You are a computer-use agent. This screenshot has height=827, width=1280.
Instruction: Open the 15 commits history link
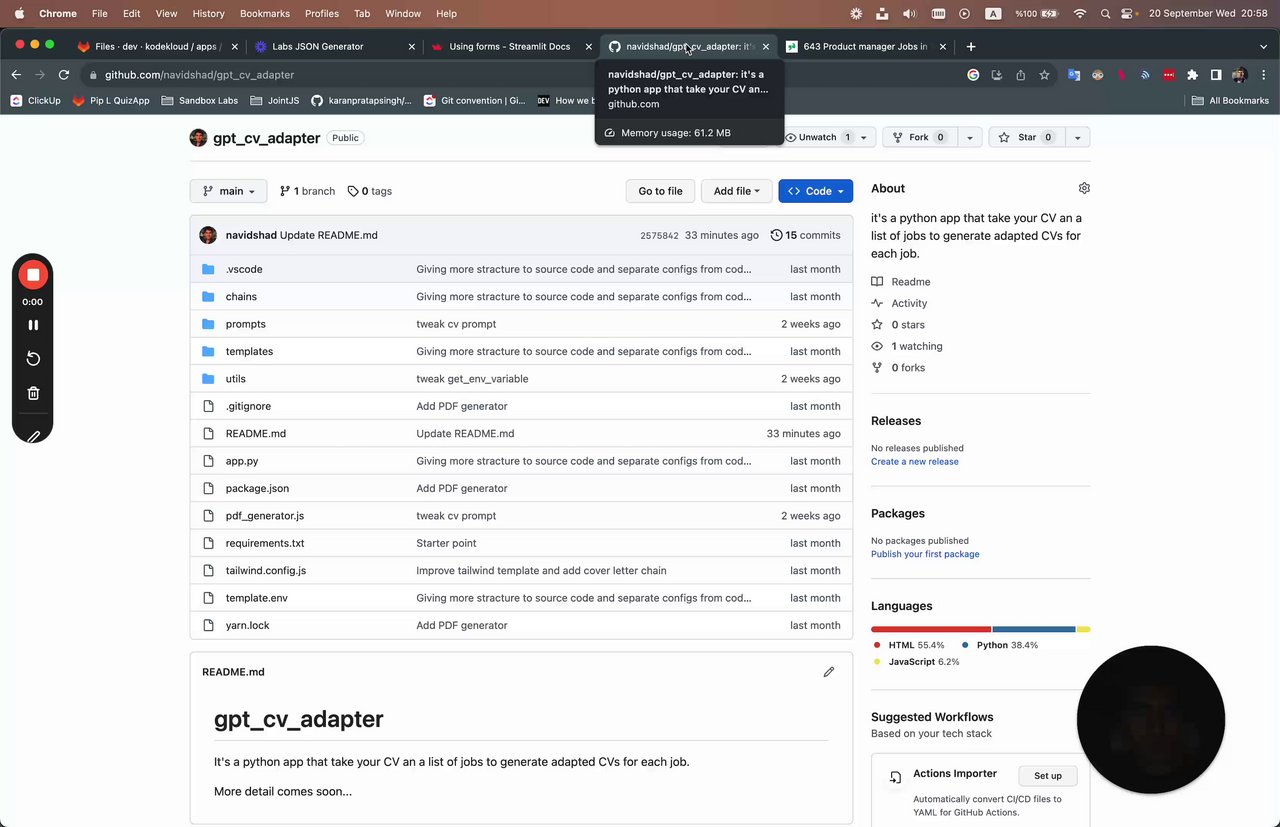coord(806,235)
